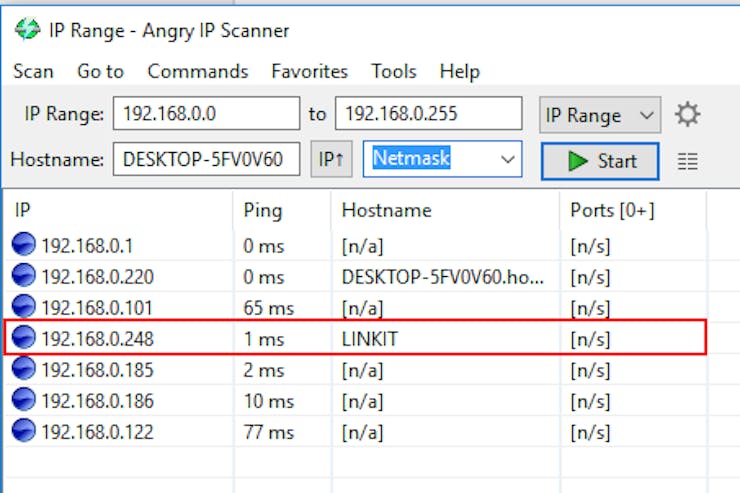Screen dimensions: 740x493
Task: Click the end IP address field
Action: tap(428, 114)
